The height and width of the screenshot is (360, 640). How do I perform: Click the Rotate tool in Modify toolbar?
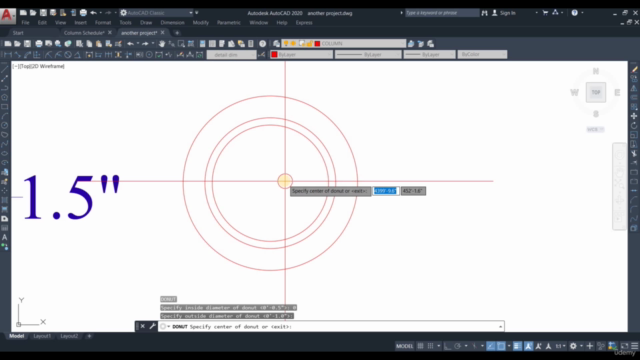pyautogui.click(x=634, y=125)
